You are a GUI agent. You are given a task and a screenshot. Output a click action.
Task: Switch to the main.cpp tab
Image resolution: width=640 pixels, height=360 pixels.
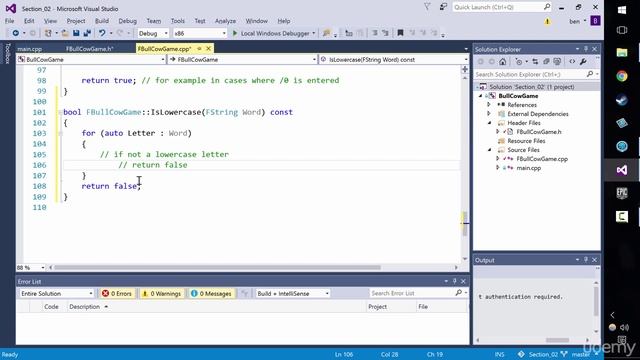coord(30,49)
